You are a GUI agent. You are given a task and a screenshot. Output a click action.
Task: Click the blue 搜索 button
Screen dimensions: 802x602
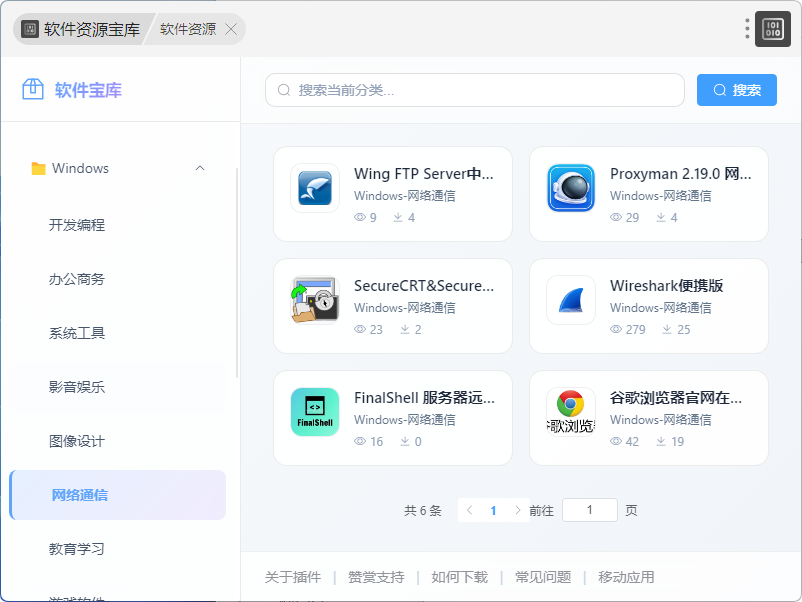point(737,90)
